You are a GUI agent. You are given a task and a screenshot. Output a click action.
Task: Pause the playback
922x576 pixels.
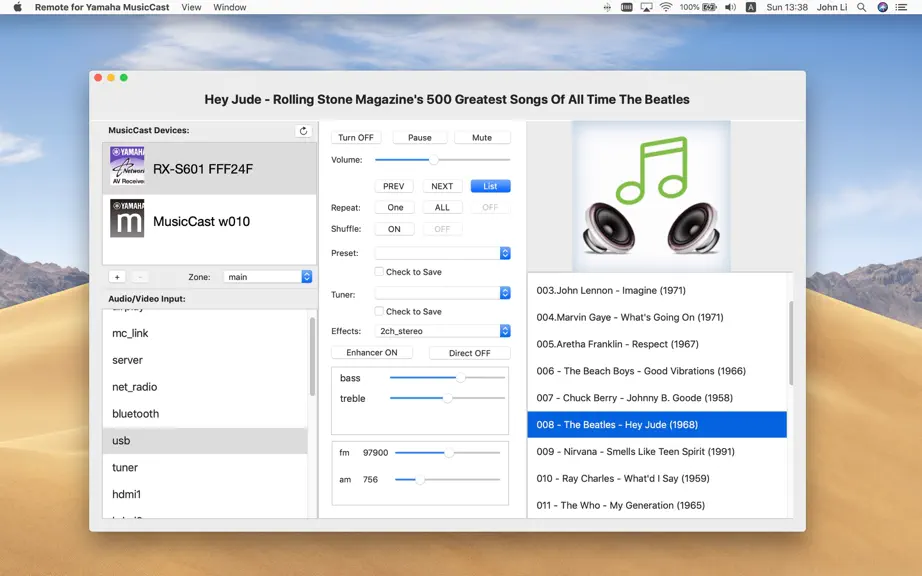click(x=420, y=138)
